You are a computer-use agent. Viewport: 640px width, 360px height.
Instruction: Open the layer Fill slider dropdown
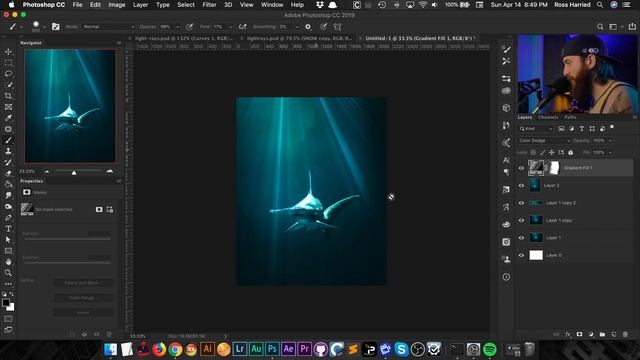(610, 152)
